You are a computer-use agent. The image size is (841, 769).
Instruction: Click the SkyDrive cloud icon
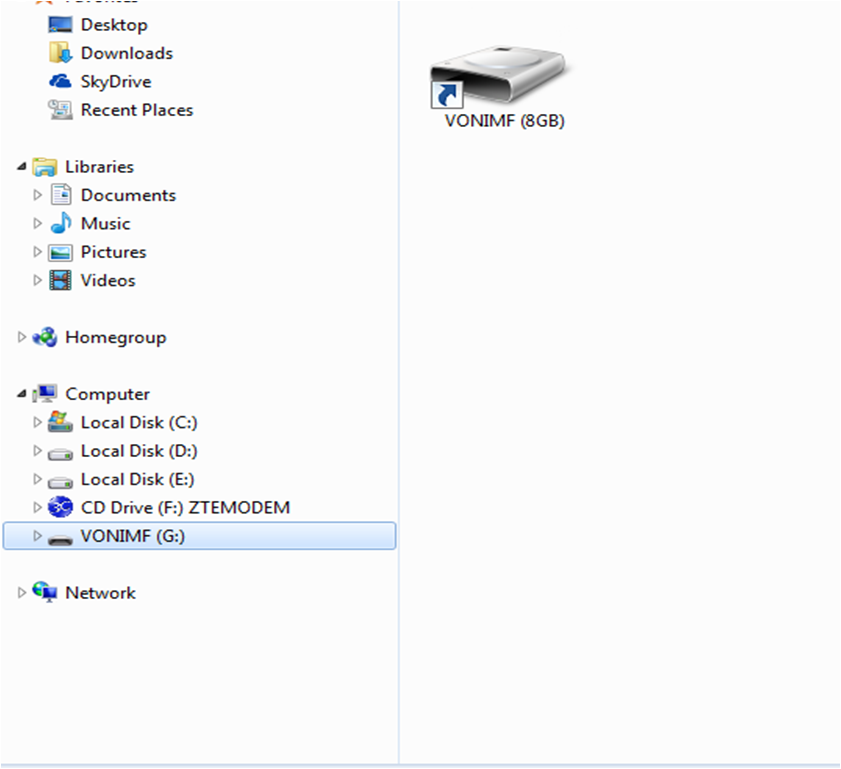[60, 81]
